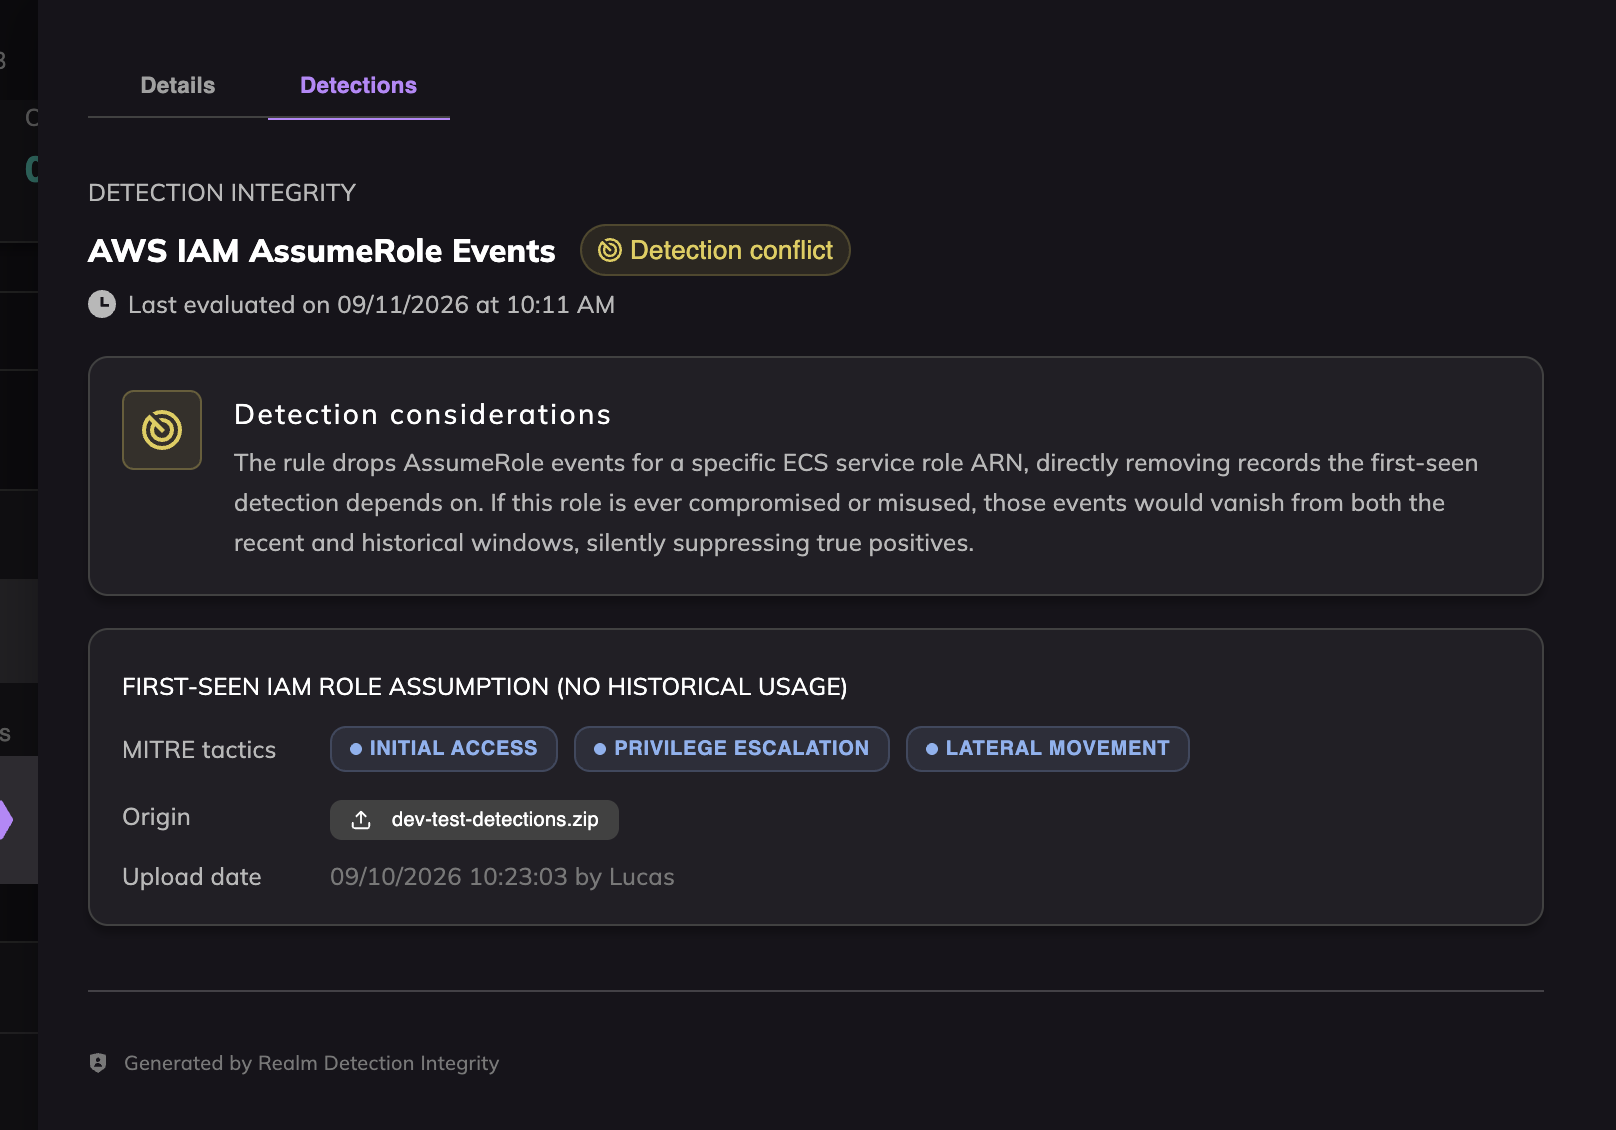This screenshot has width=1616, height=1130.
Task: Click the AWS IAM AssumeRole Events title
Action: coord(322,251)
